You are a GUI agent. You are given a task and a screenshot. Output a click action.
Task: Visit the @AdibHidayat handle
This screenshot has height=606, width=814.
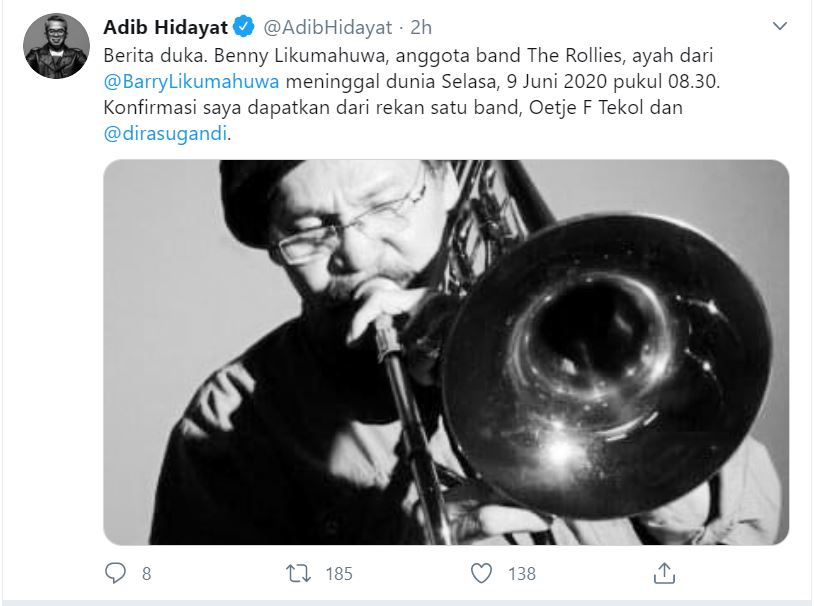tap(328, 27)
